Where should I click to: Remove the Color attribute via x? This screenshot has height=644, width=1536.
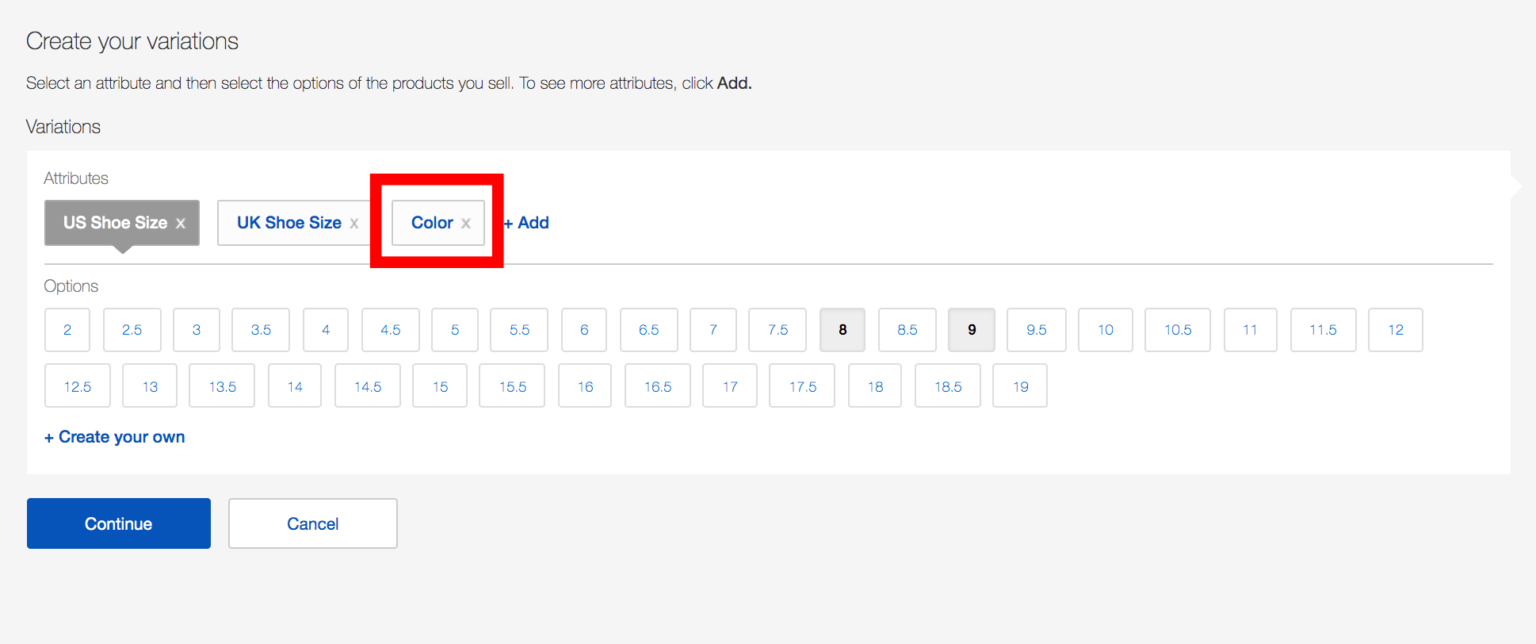(466, 224)
